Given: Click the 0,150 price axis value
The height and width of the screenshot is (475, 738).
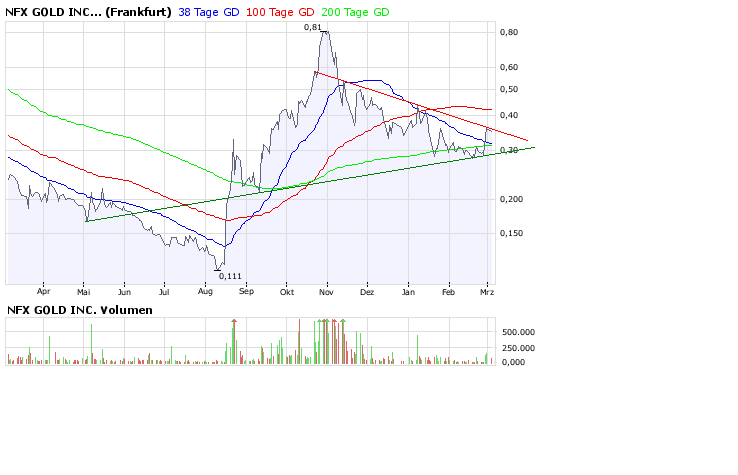Looking at the screenshot, I should point(513,233).
